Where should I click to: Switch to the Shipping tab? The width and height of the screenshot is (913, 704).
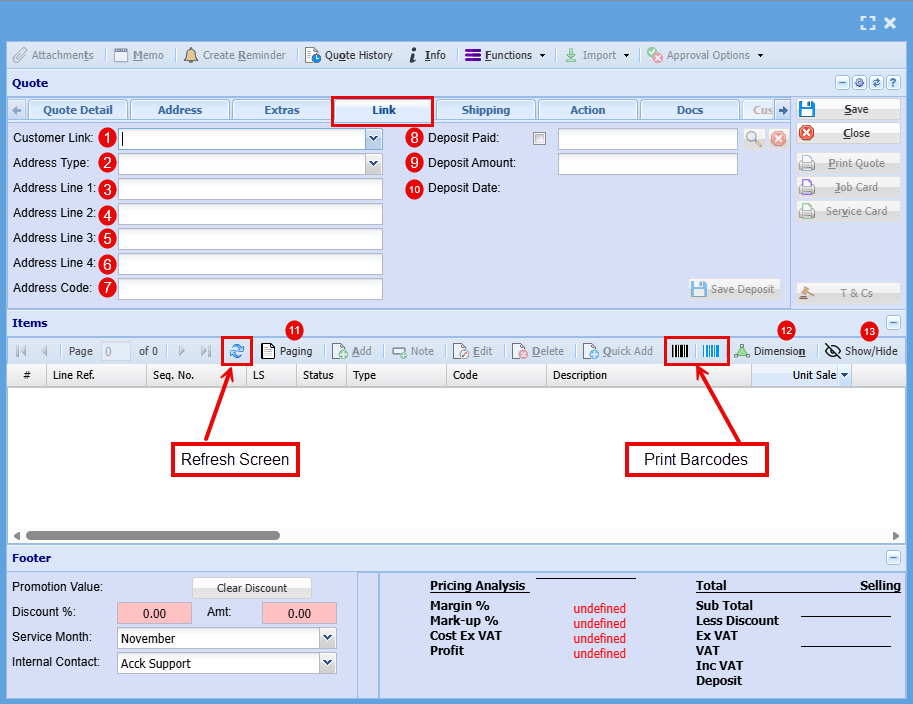486,110
